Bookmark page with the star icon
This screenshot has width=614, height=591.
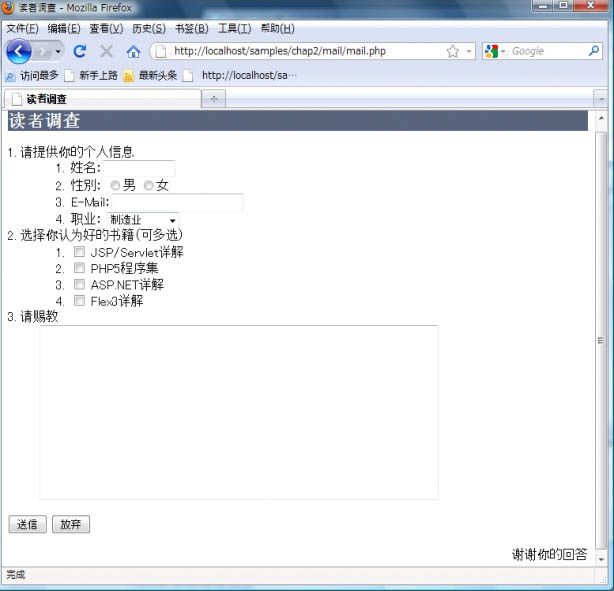click(x=453, y=51)
